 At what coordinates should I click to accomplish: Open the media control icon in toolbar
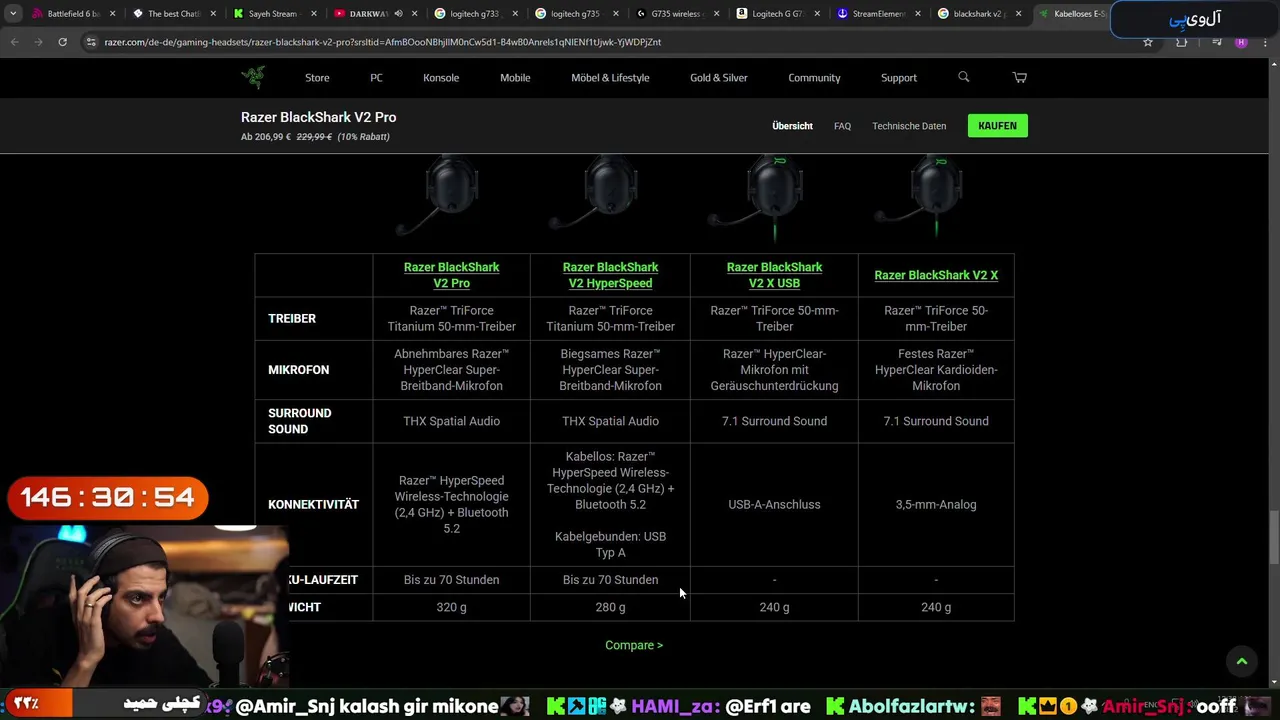[x=1216, y=42]
